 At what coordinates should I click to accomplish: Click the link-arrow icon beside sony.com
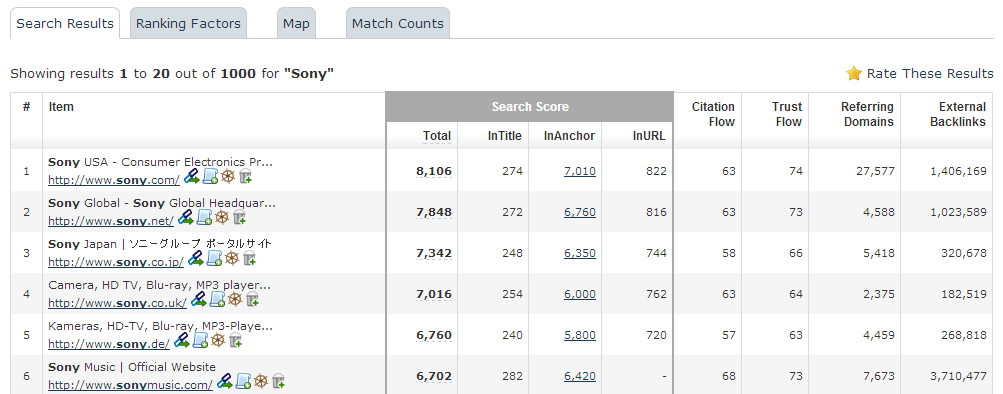[x=191, y=177]
